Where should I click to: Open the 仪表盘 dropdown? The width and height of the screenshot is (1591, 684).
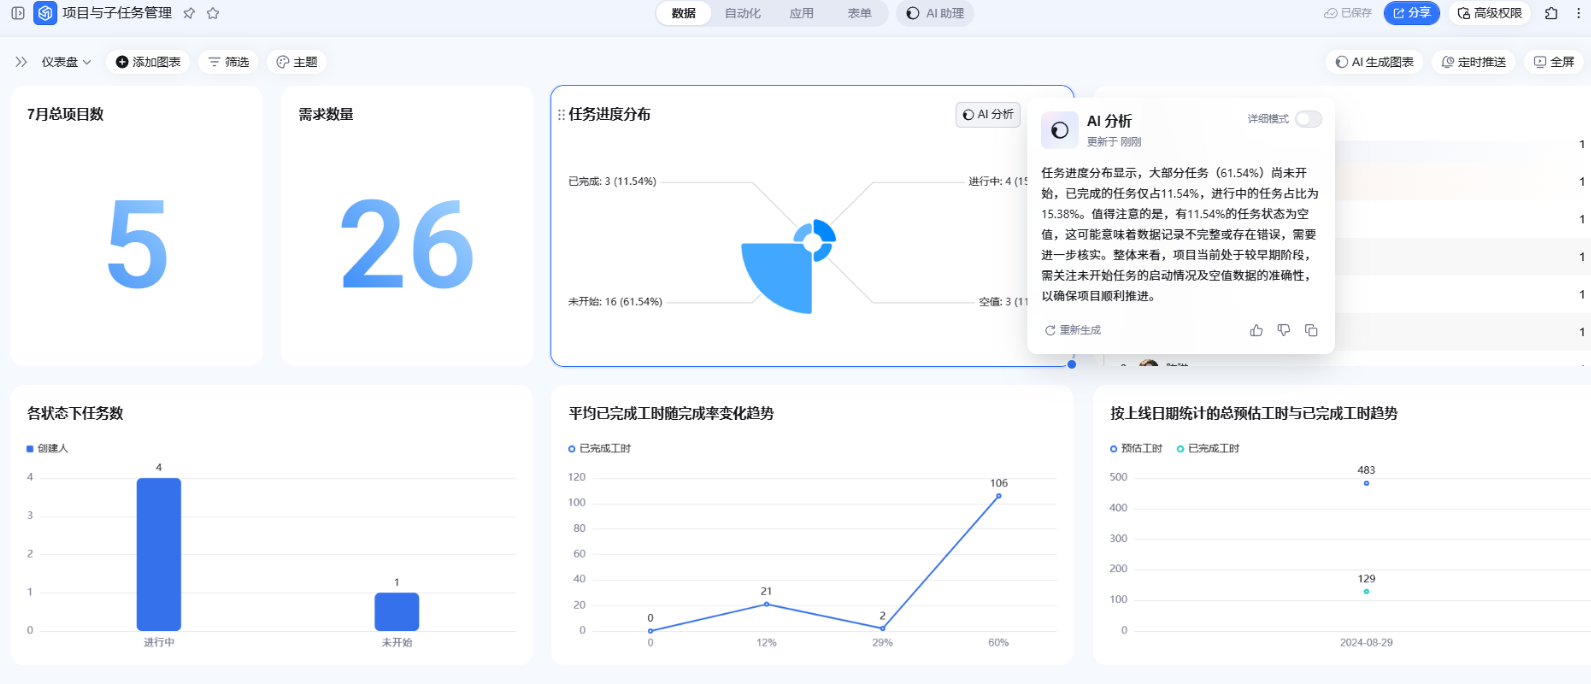66,62
